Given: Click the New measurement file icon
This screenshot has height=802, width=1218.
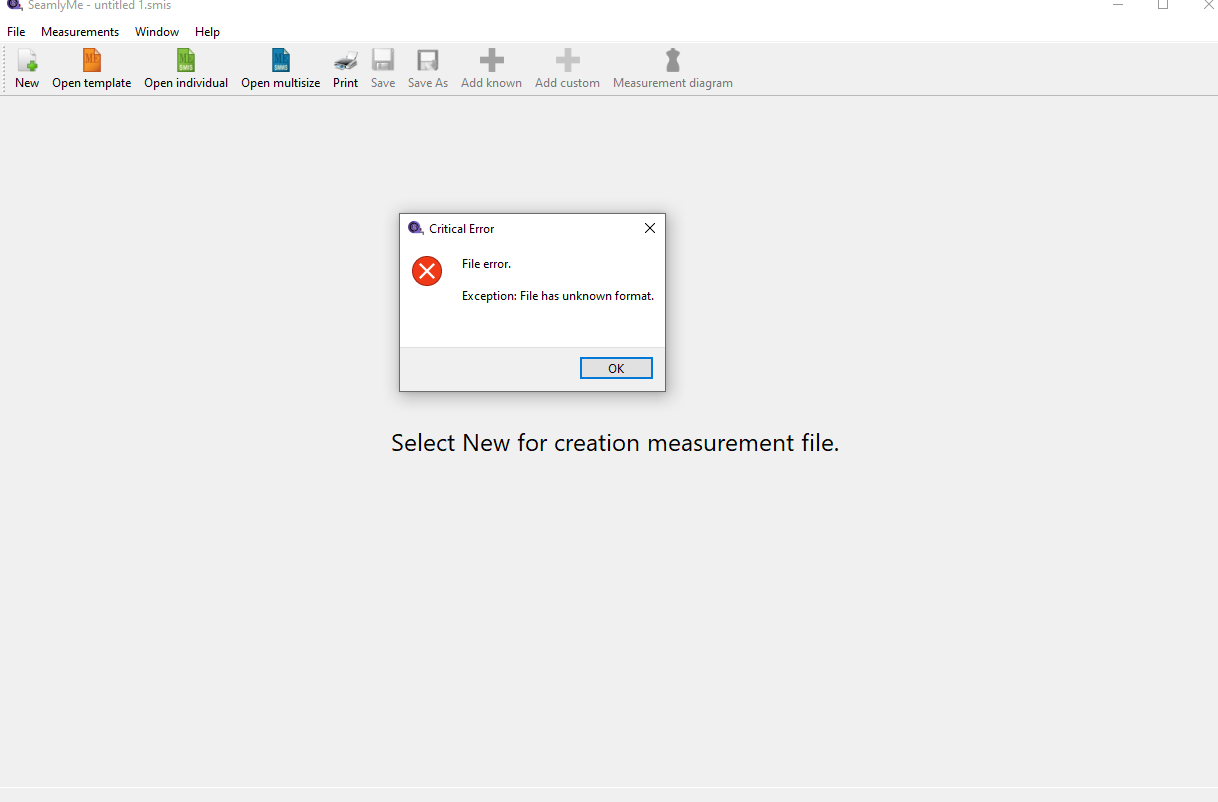Looking at the screenshot, I should coord(27,61).
